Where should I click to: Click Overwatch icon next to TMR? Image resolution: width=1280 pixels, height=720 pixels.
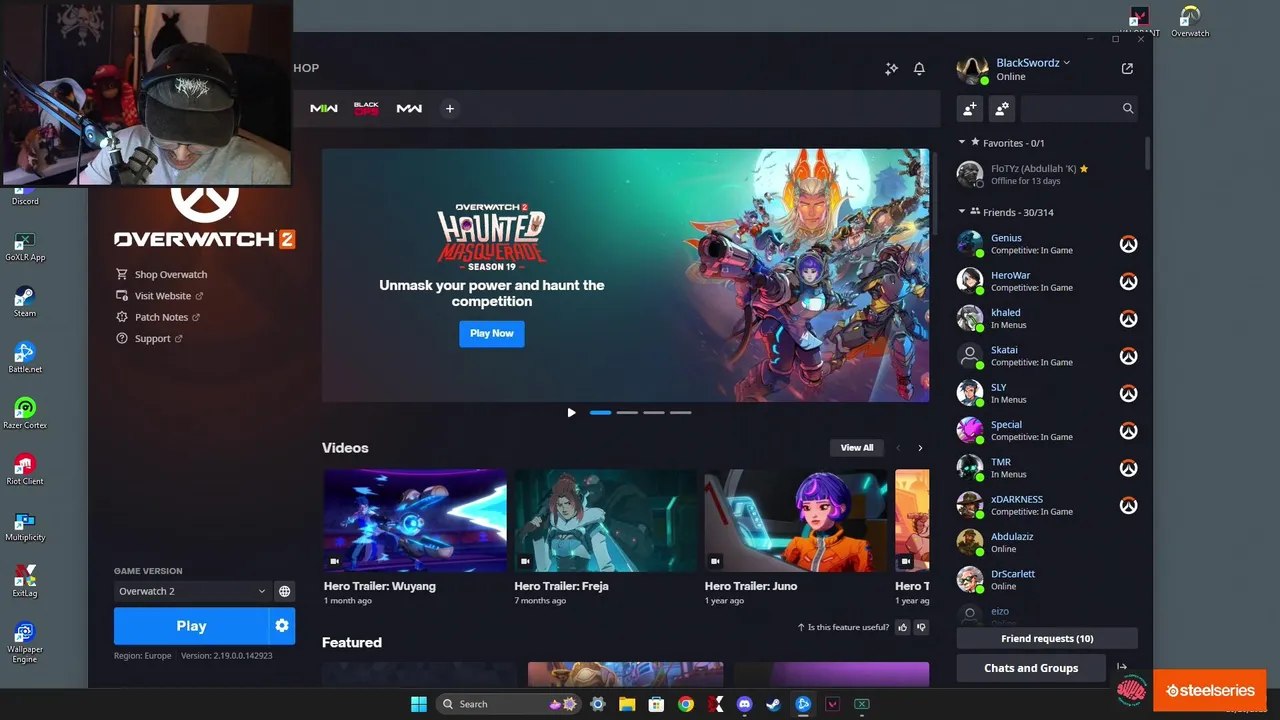coord(1128,468)
